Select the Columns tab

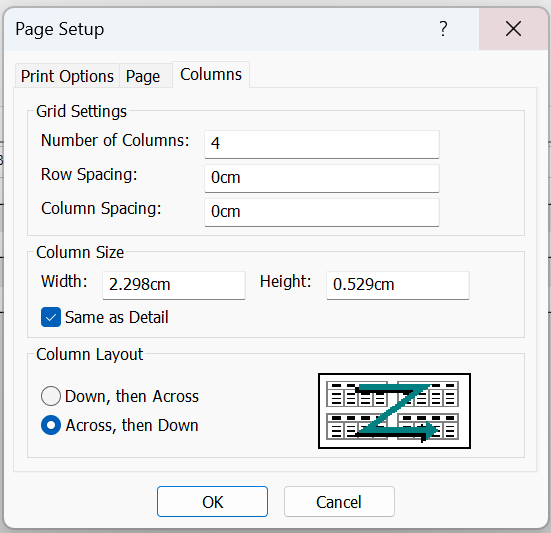[x=211, y=74]
